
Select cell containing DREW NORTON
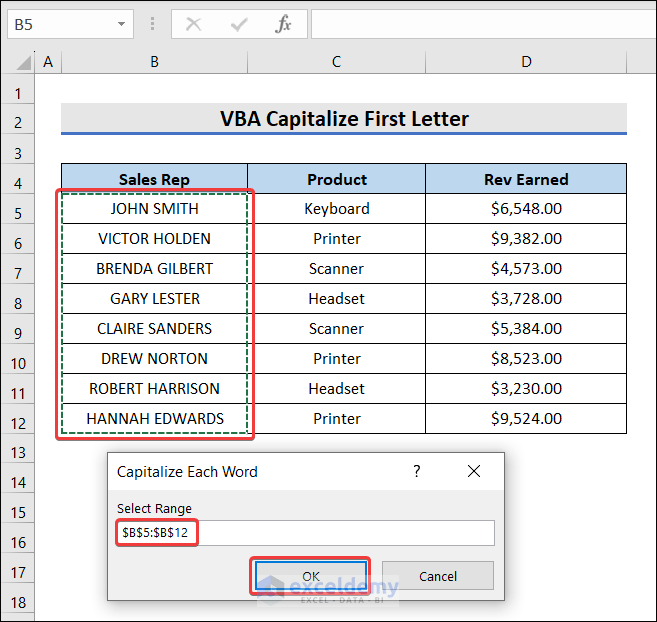pyautogui.click(x=155, y=359)
